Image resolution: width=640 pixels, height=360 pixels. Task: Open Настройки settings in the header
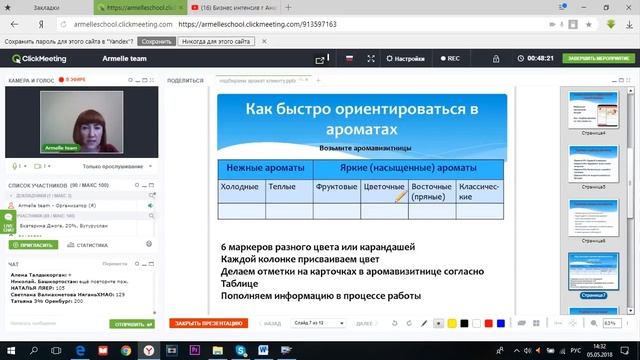coord(405,59)
